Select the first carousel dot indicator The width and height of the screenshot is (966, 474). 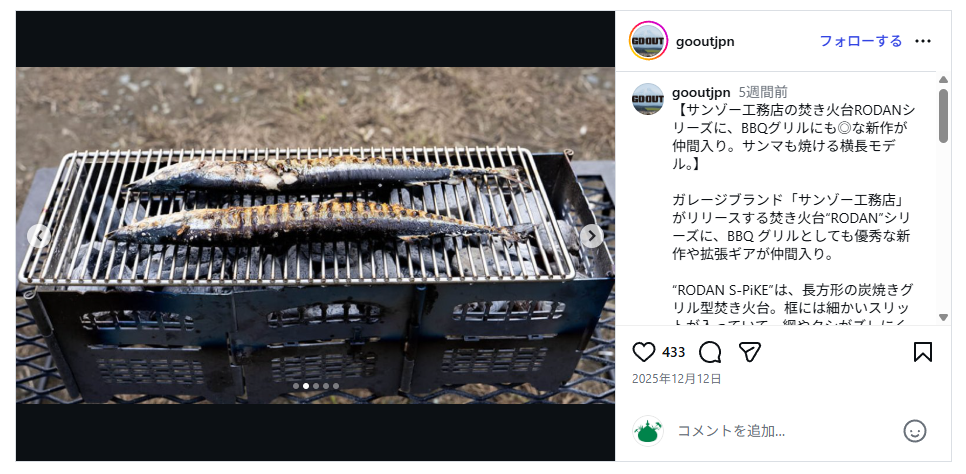(x=296, y=385)
